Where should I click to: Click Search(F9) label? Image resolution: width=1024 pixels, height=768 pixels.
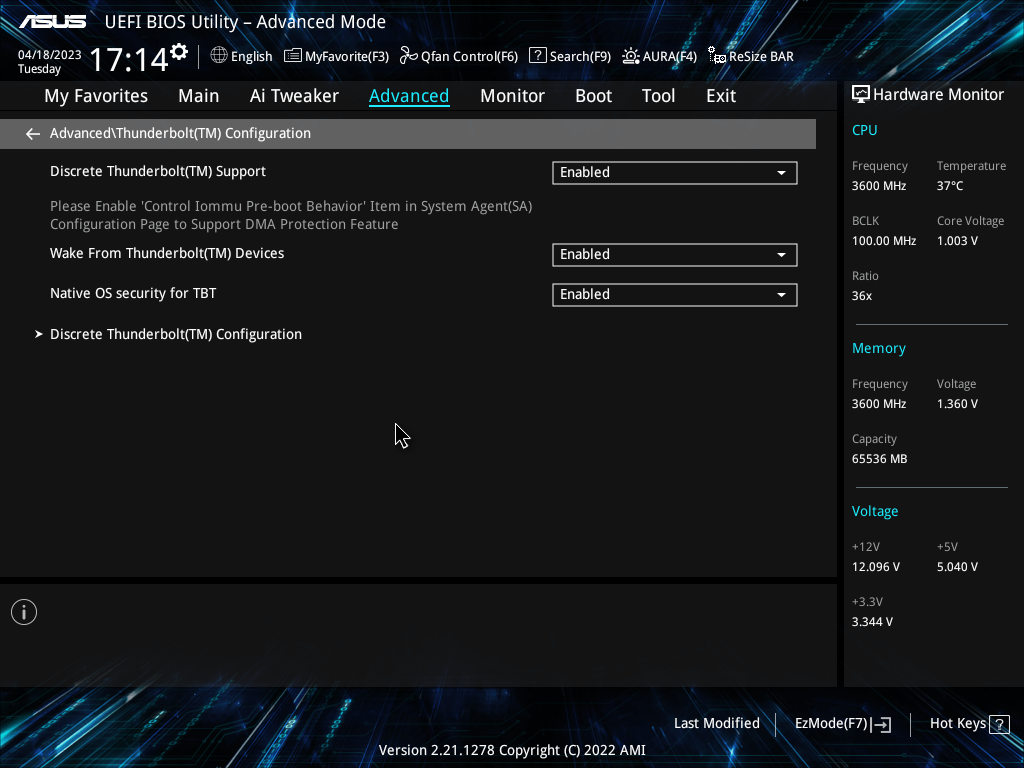tap(580, 57)
